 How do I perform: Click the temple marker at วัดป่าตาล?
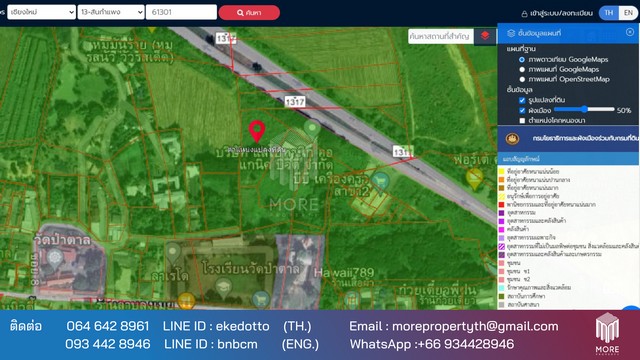click(x=55, y=258)
